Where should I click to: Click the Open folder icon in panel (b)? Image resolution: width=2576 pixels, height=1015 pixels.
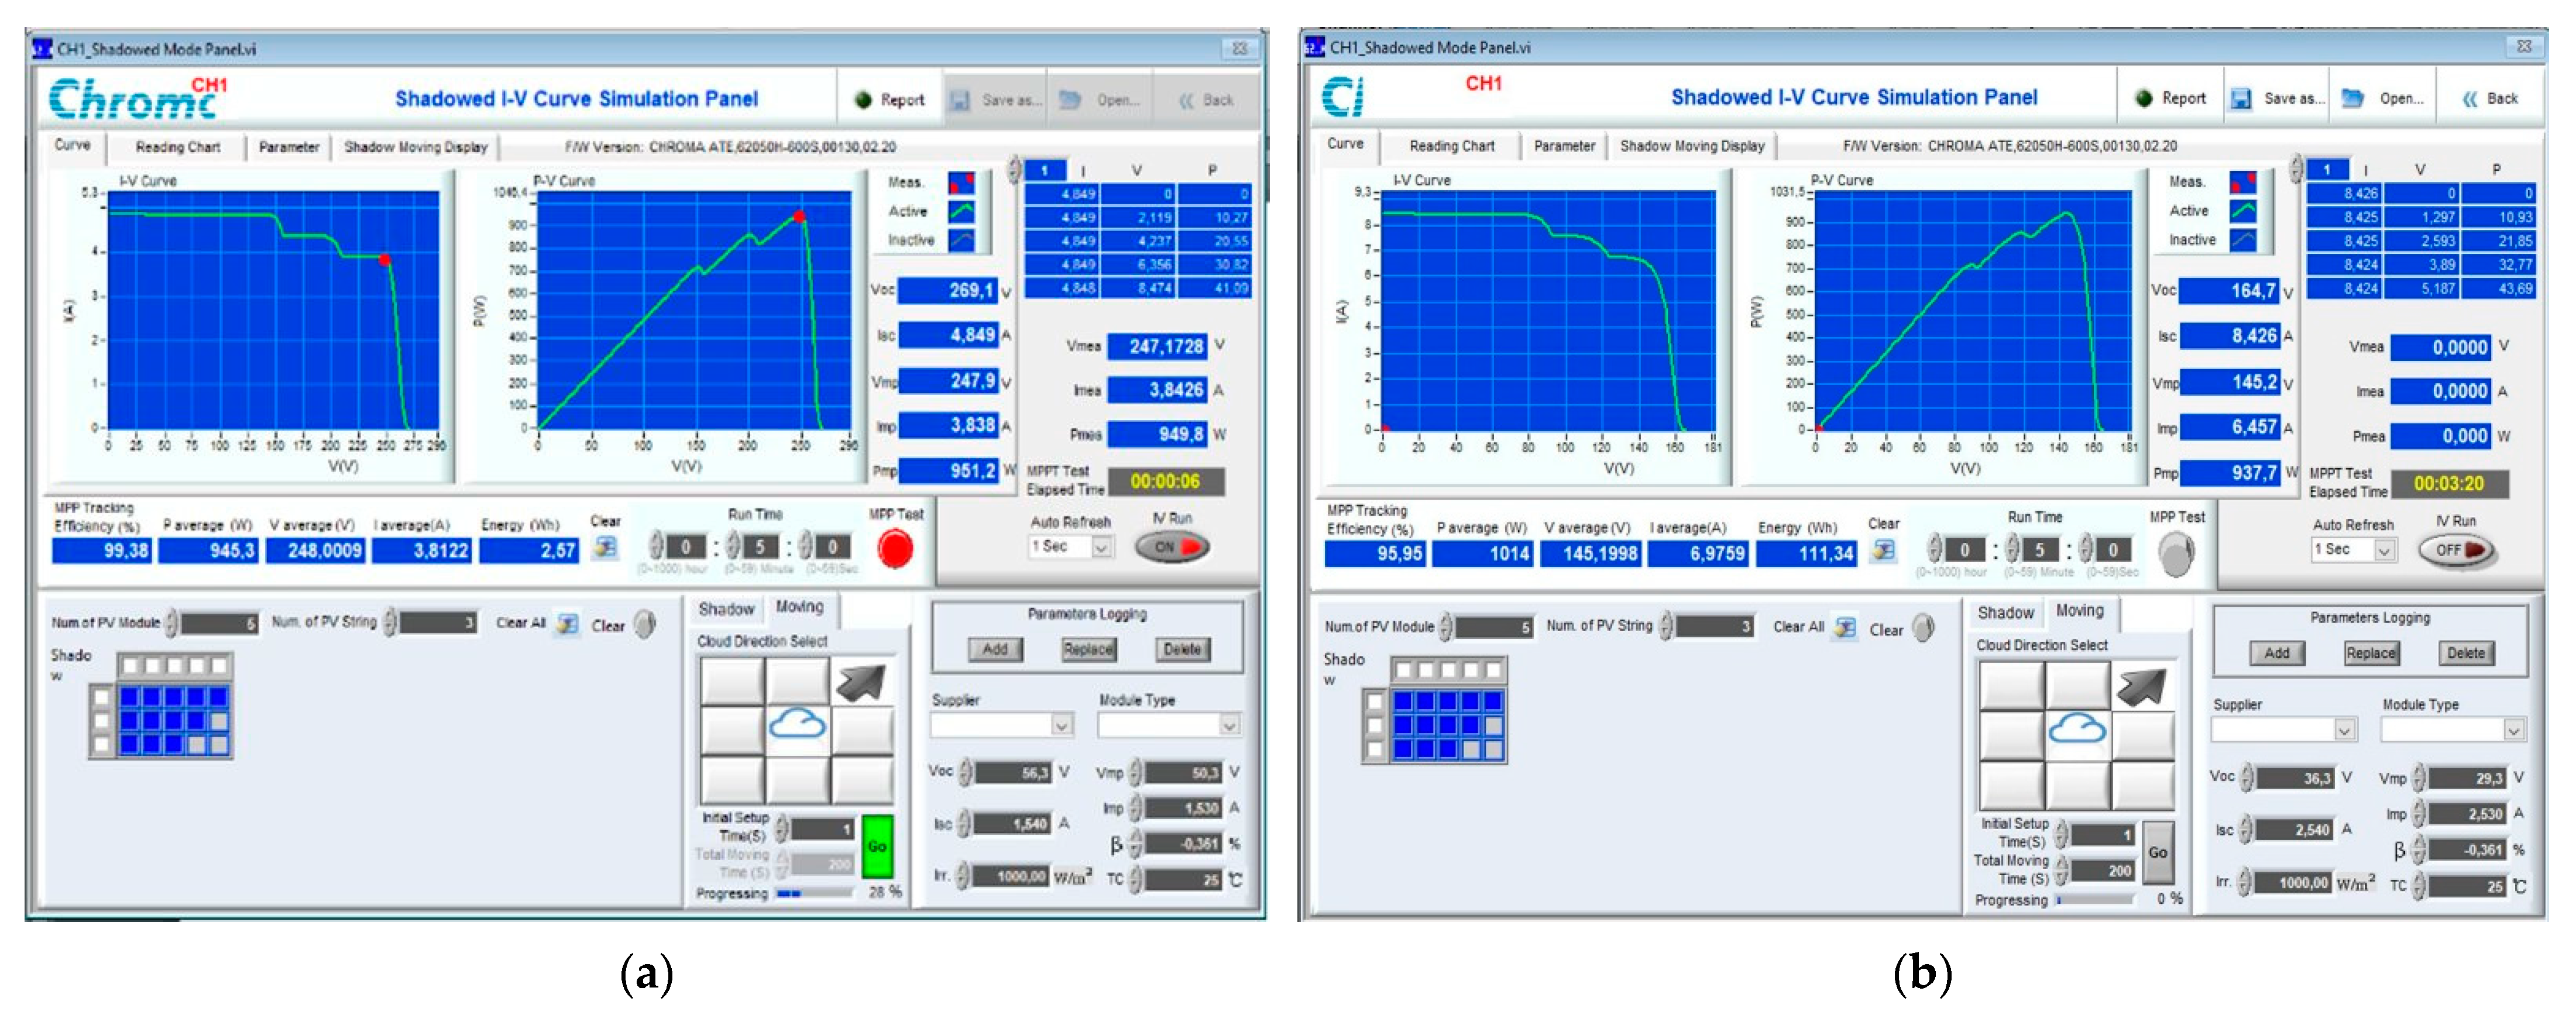pyautogui.click(x=2352, y=98)
